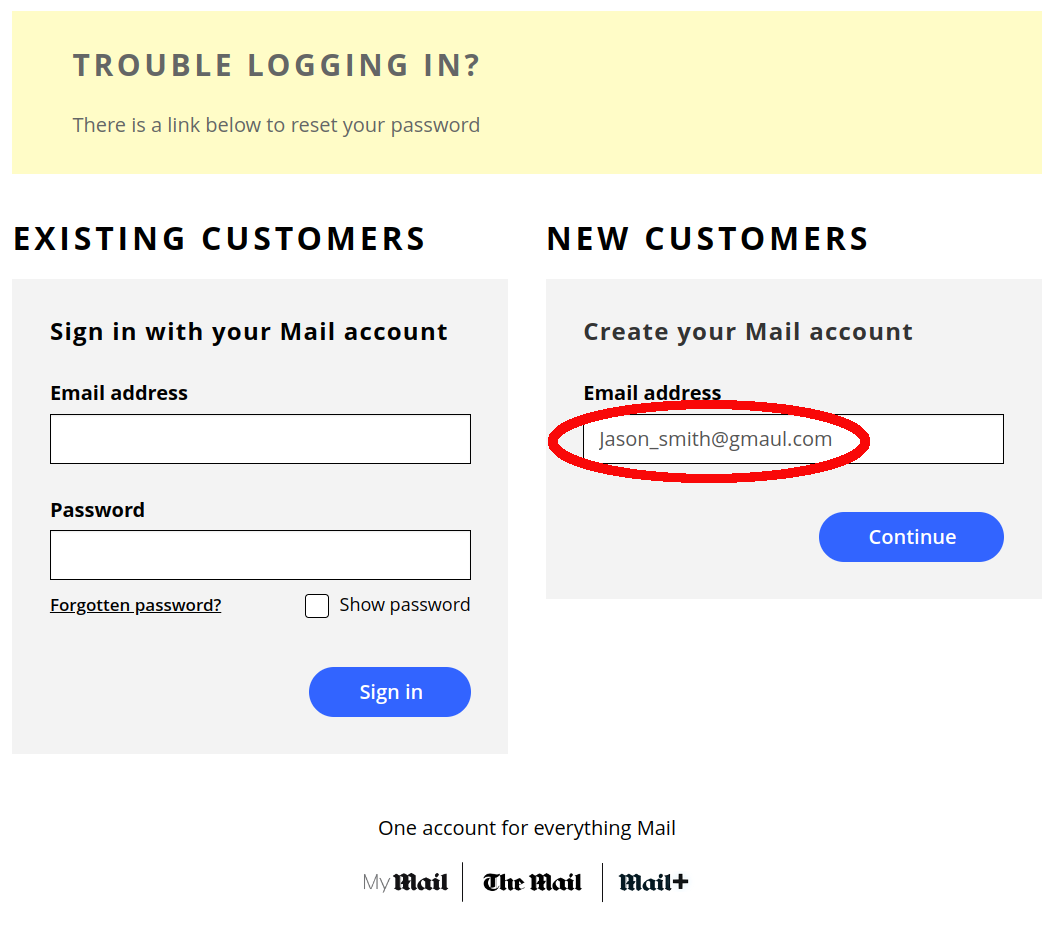This screenshot has width=1053, height=938.
Task: Click the Sign in with your Mail account title
Action: click(x=248, y=331)
